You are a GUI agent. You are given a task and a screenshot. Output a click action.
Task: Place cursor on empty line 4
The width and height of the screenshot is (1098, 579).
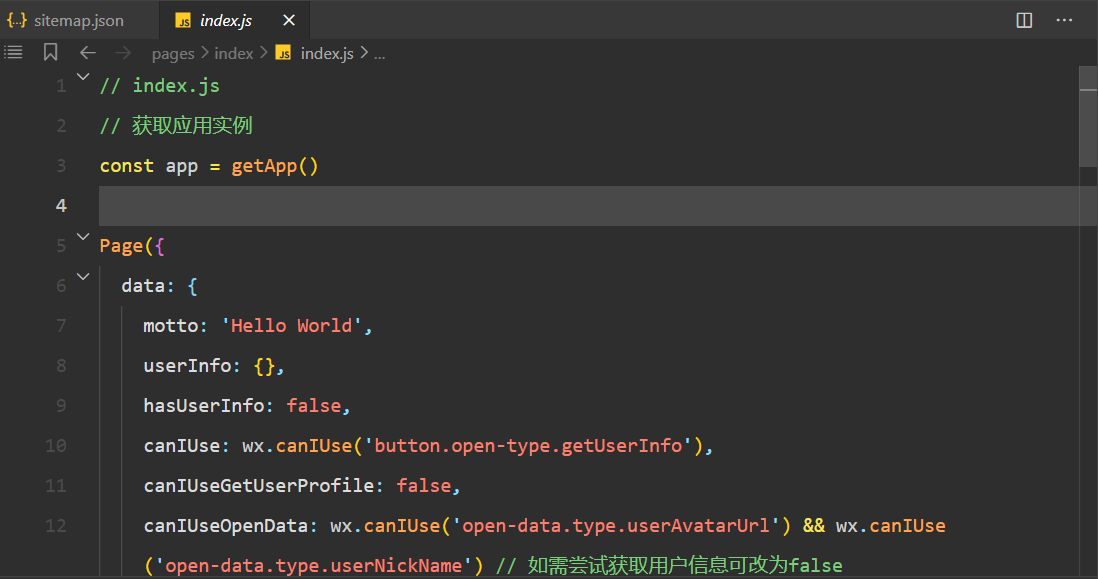click(x=500, y=206)
